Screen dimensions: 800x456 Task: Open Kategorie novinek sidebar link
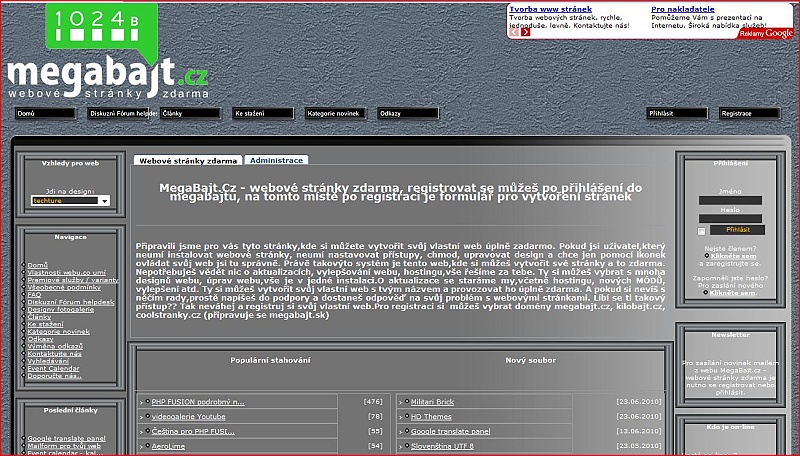pyautogui.click(x=59, y=332)
